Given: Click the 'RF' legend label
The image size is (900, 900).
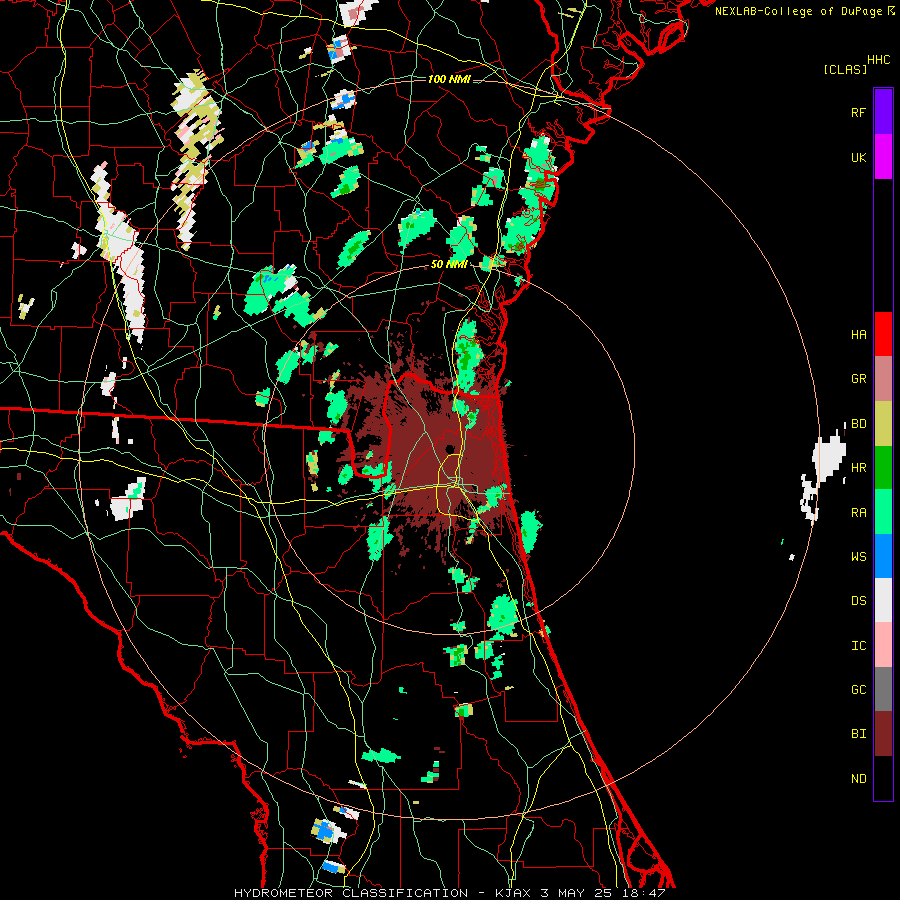Looking at the screenshot, I should click(858, 112).
